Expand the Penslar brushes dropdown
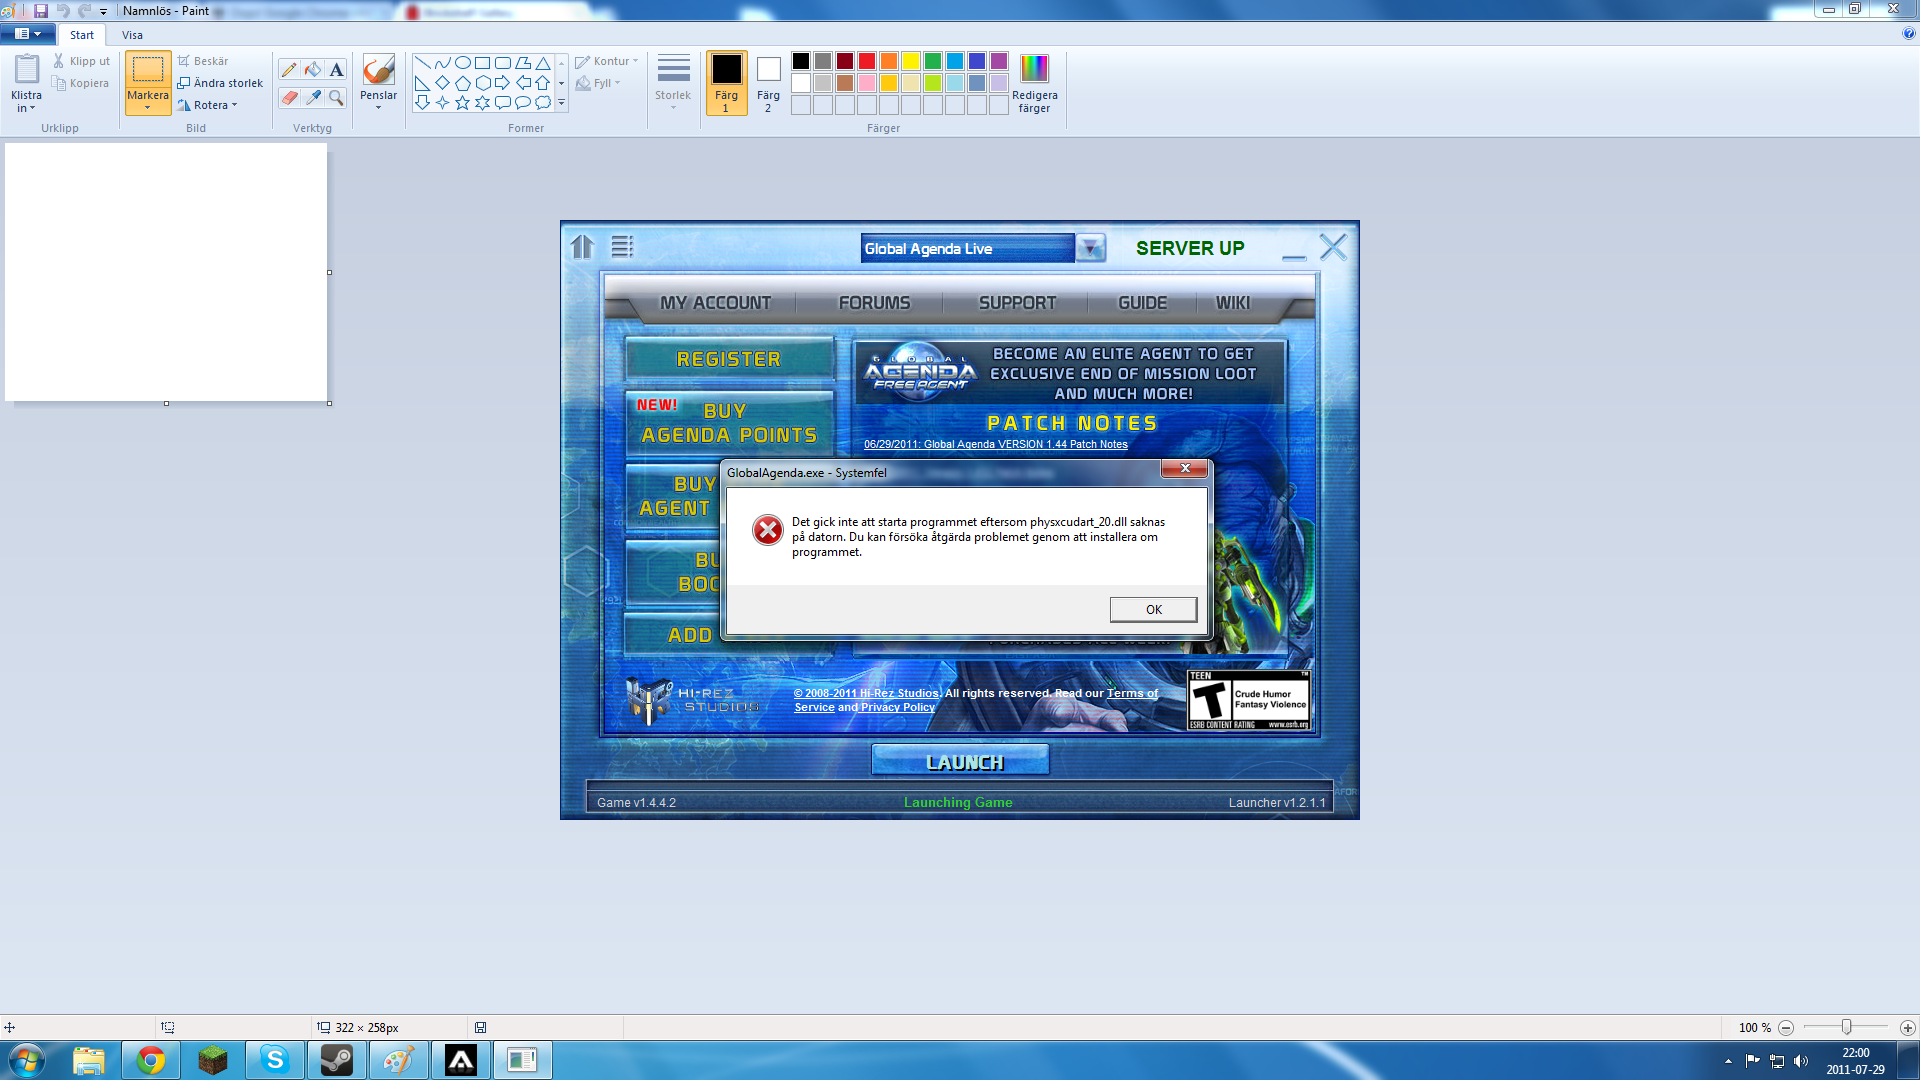Screen dimensions: 1920x1080 [x=378, y=101]
